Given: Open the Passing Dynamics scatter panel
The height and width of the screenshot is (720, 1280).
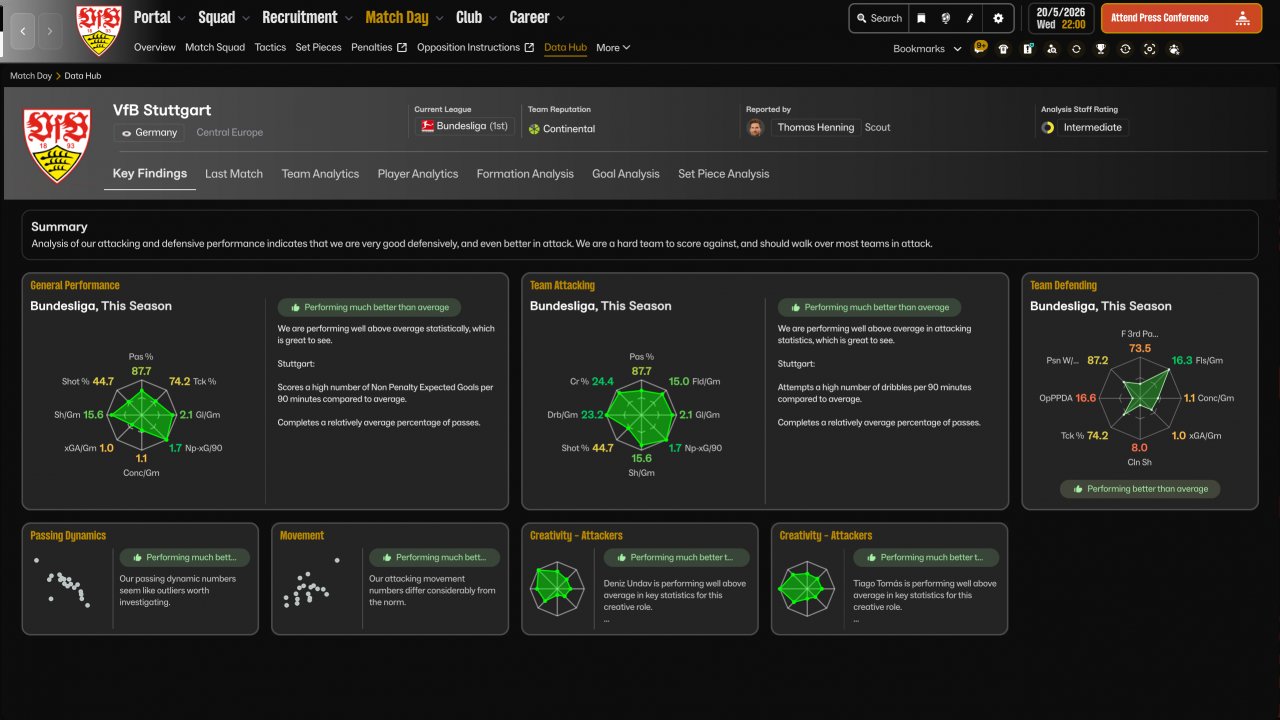Looking at the screenshot, I should tap(140, 578).
